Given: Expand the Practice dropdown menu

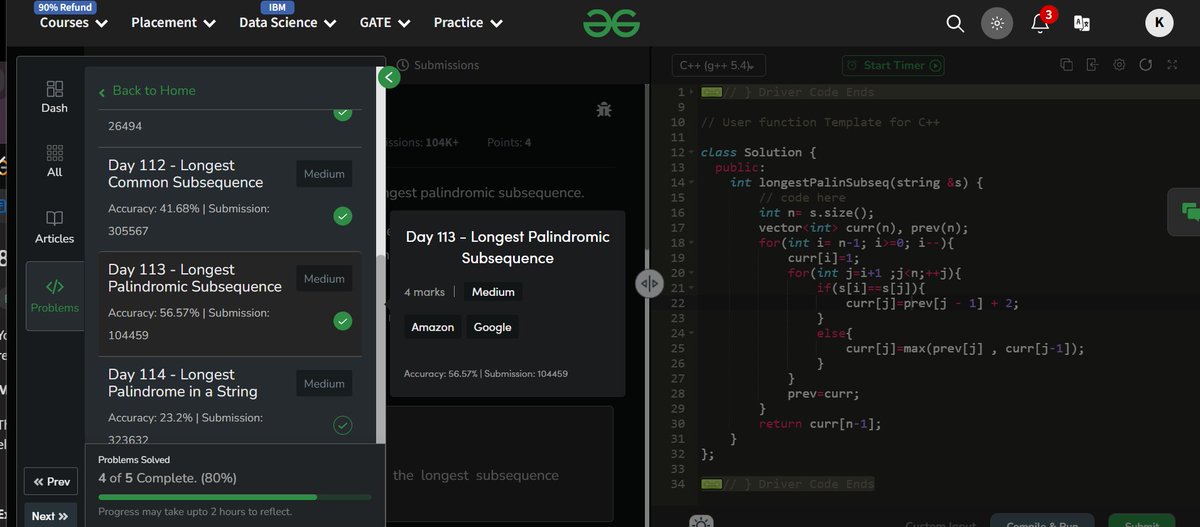Looking at the screenshot, I should (x=468, y=22).
